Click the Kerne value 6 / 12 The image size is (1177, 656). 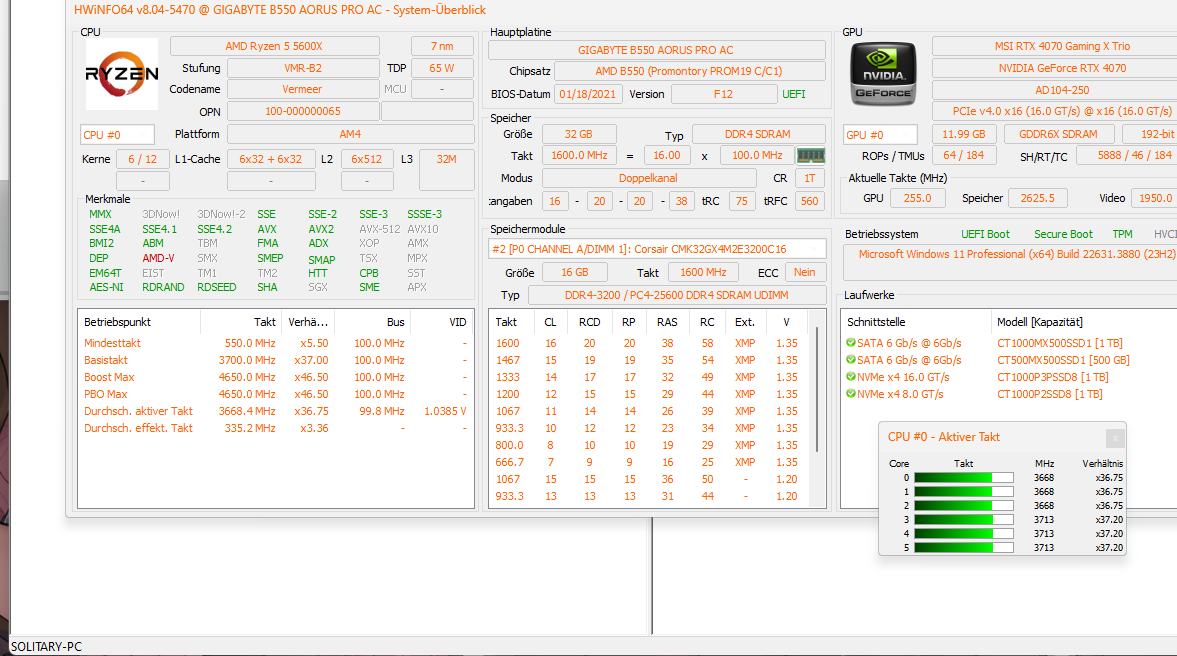pyautogui.click(x=143, y=159)
